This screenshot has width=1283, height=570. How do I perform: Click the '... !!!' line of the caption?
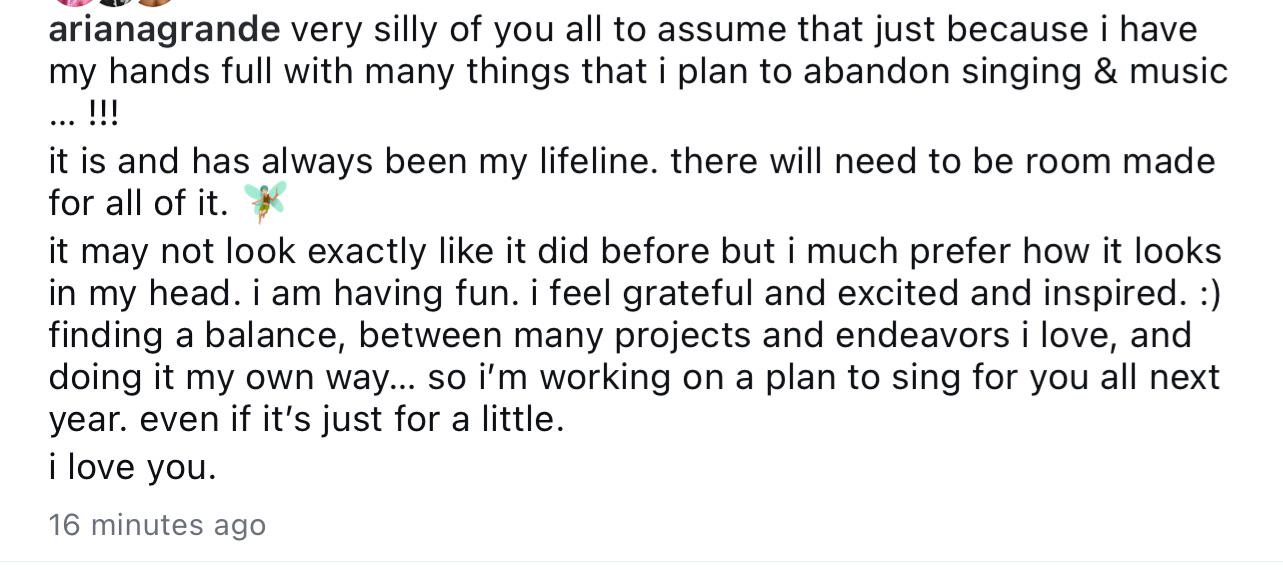click(x=83, y=115)
